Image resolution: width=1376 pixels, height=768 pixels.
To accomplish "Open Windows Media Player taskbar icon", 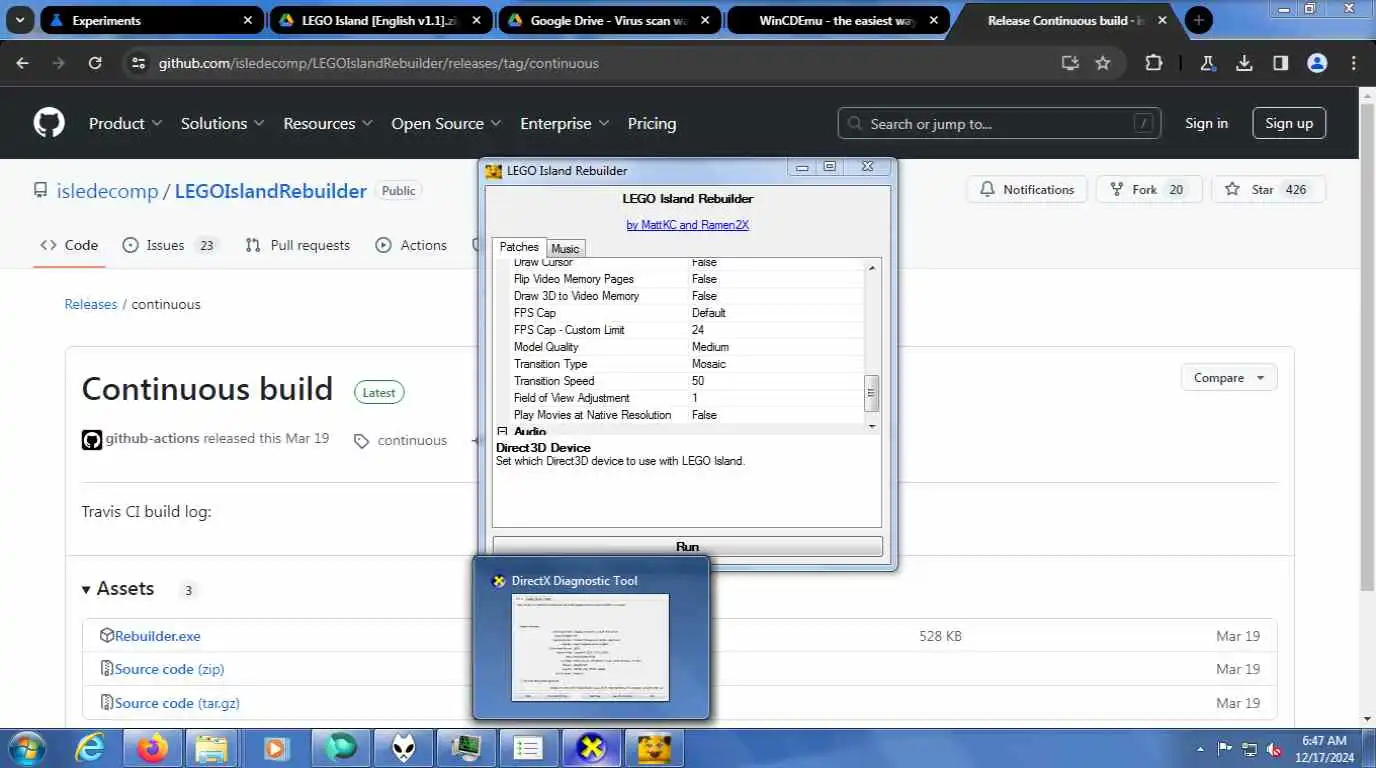I will point(276,748).
